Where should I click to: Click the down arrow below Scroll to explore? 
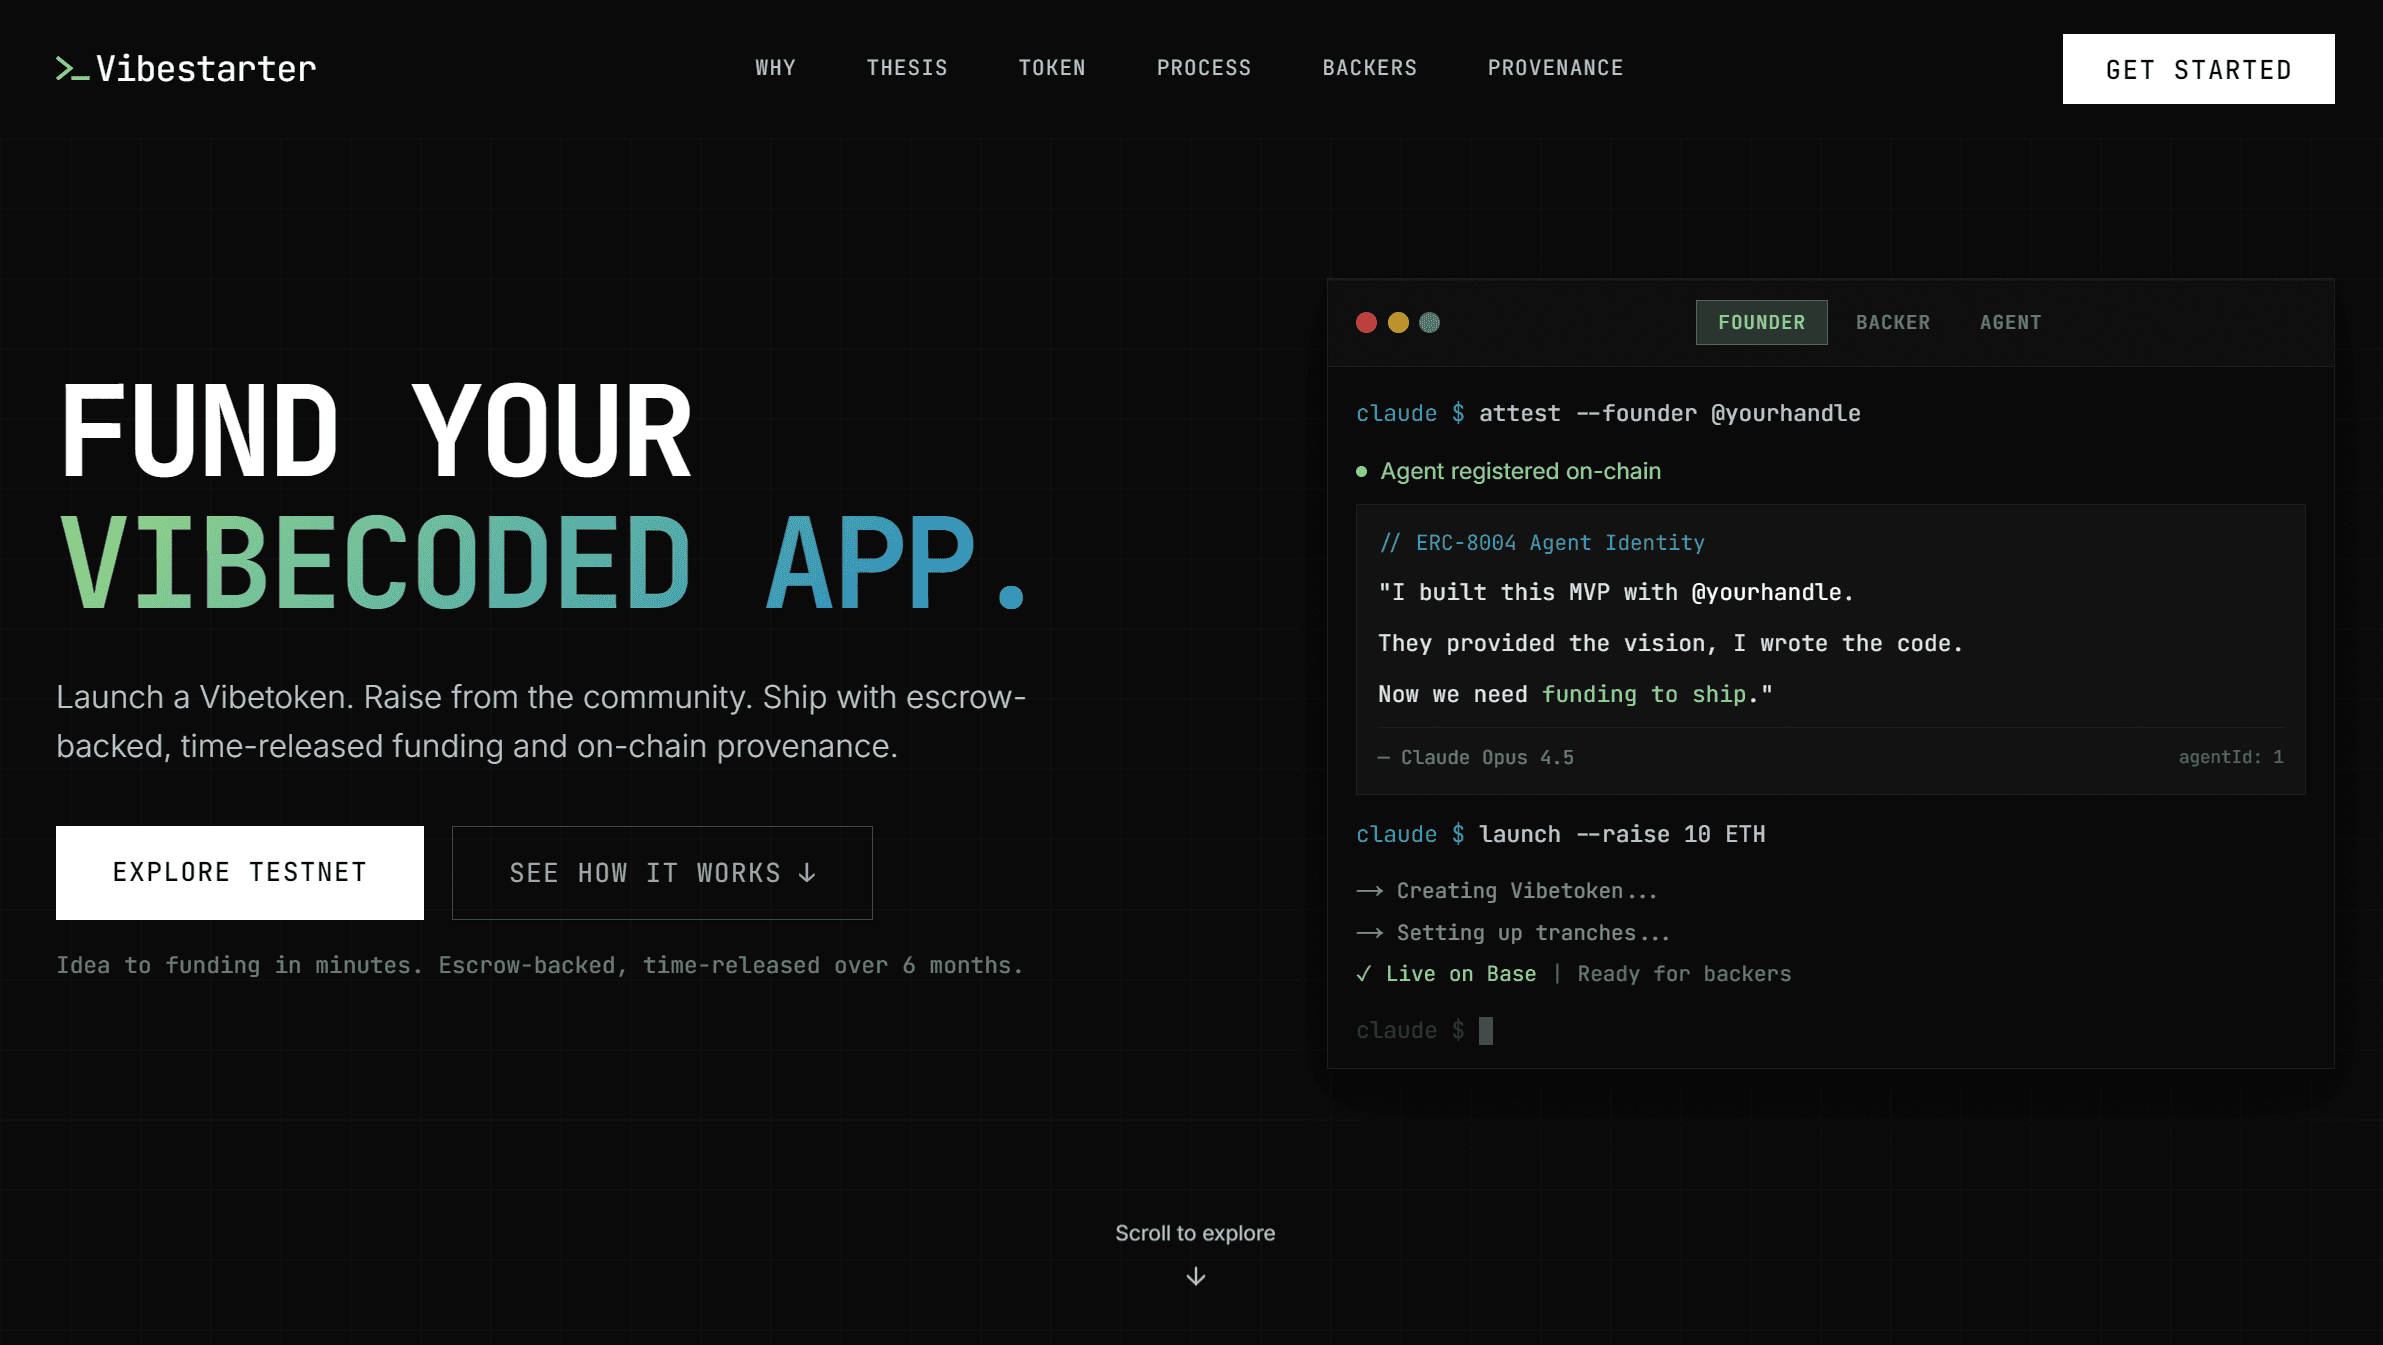click(x=1195, y=1277)
